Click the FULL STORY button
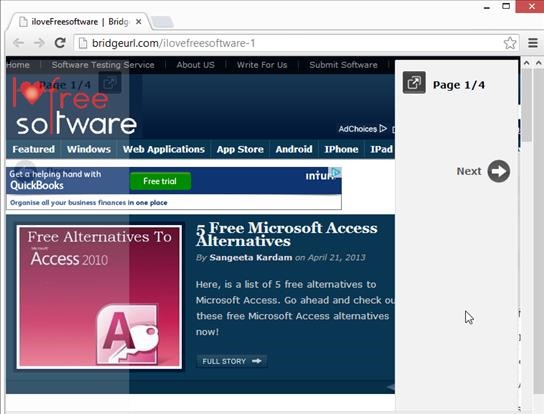544x414 pixels. [231, 361]
